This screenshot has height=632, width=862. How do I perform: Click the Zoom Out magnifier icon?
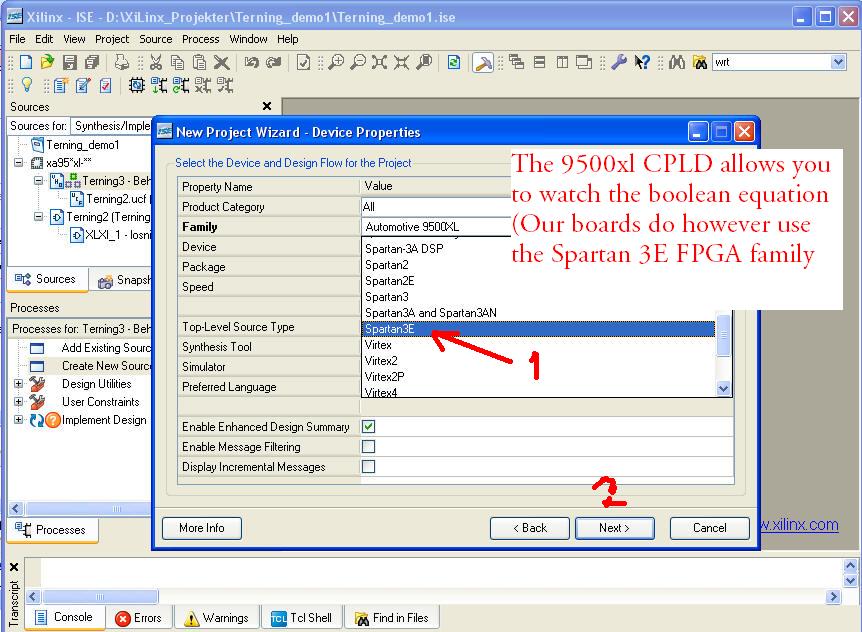pos(358,62)
